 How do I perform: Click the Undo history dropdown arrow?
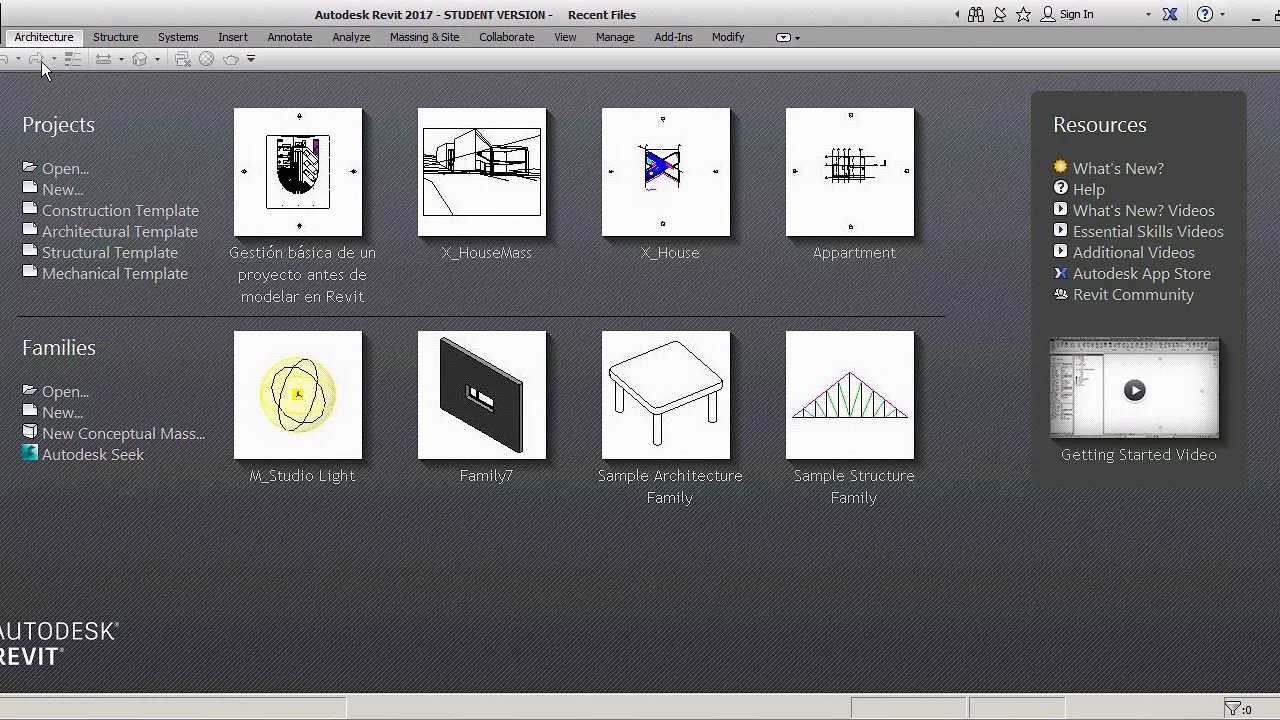18,59
